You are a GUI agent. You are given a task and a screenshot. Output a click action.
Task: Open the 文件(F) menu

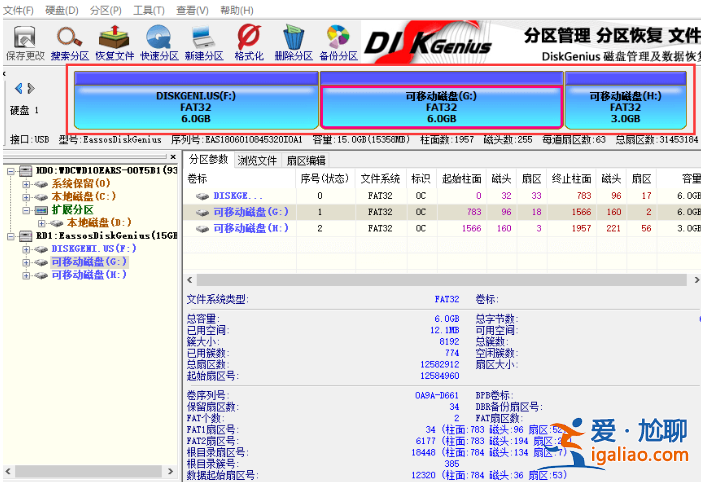click(x=18, y=10)
